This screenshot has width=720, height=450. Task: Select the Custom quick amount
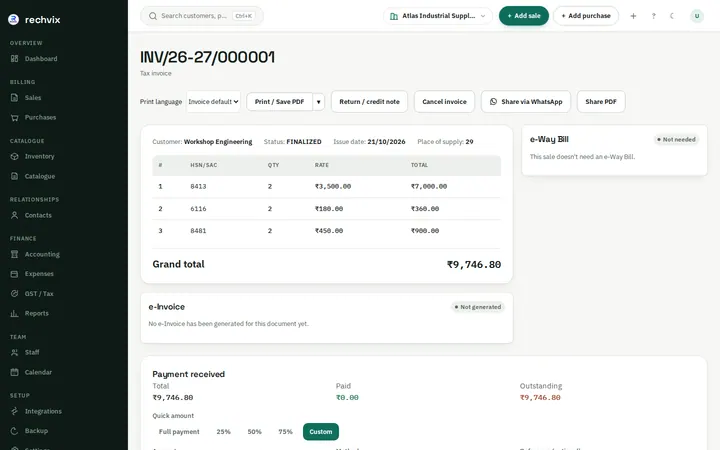pyautogui.click(x=321, y=432)
